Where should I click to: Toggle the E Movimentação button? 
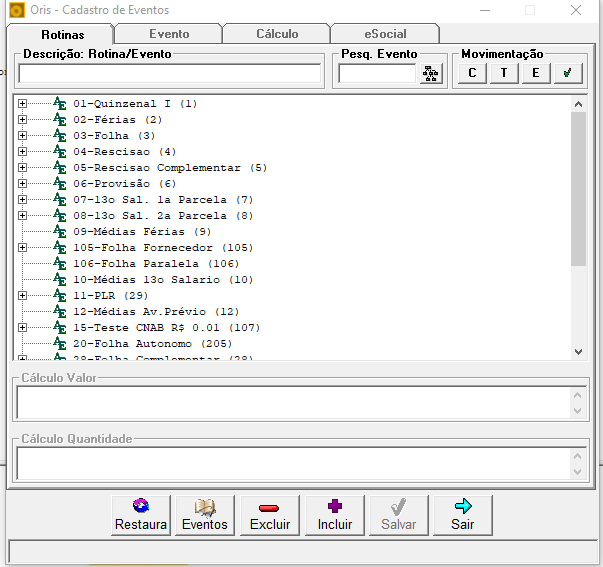536,73
